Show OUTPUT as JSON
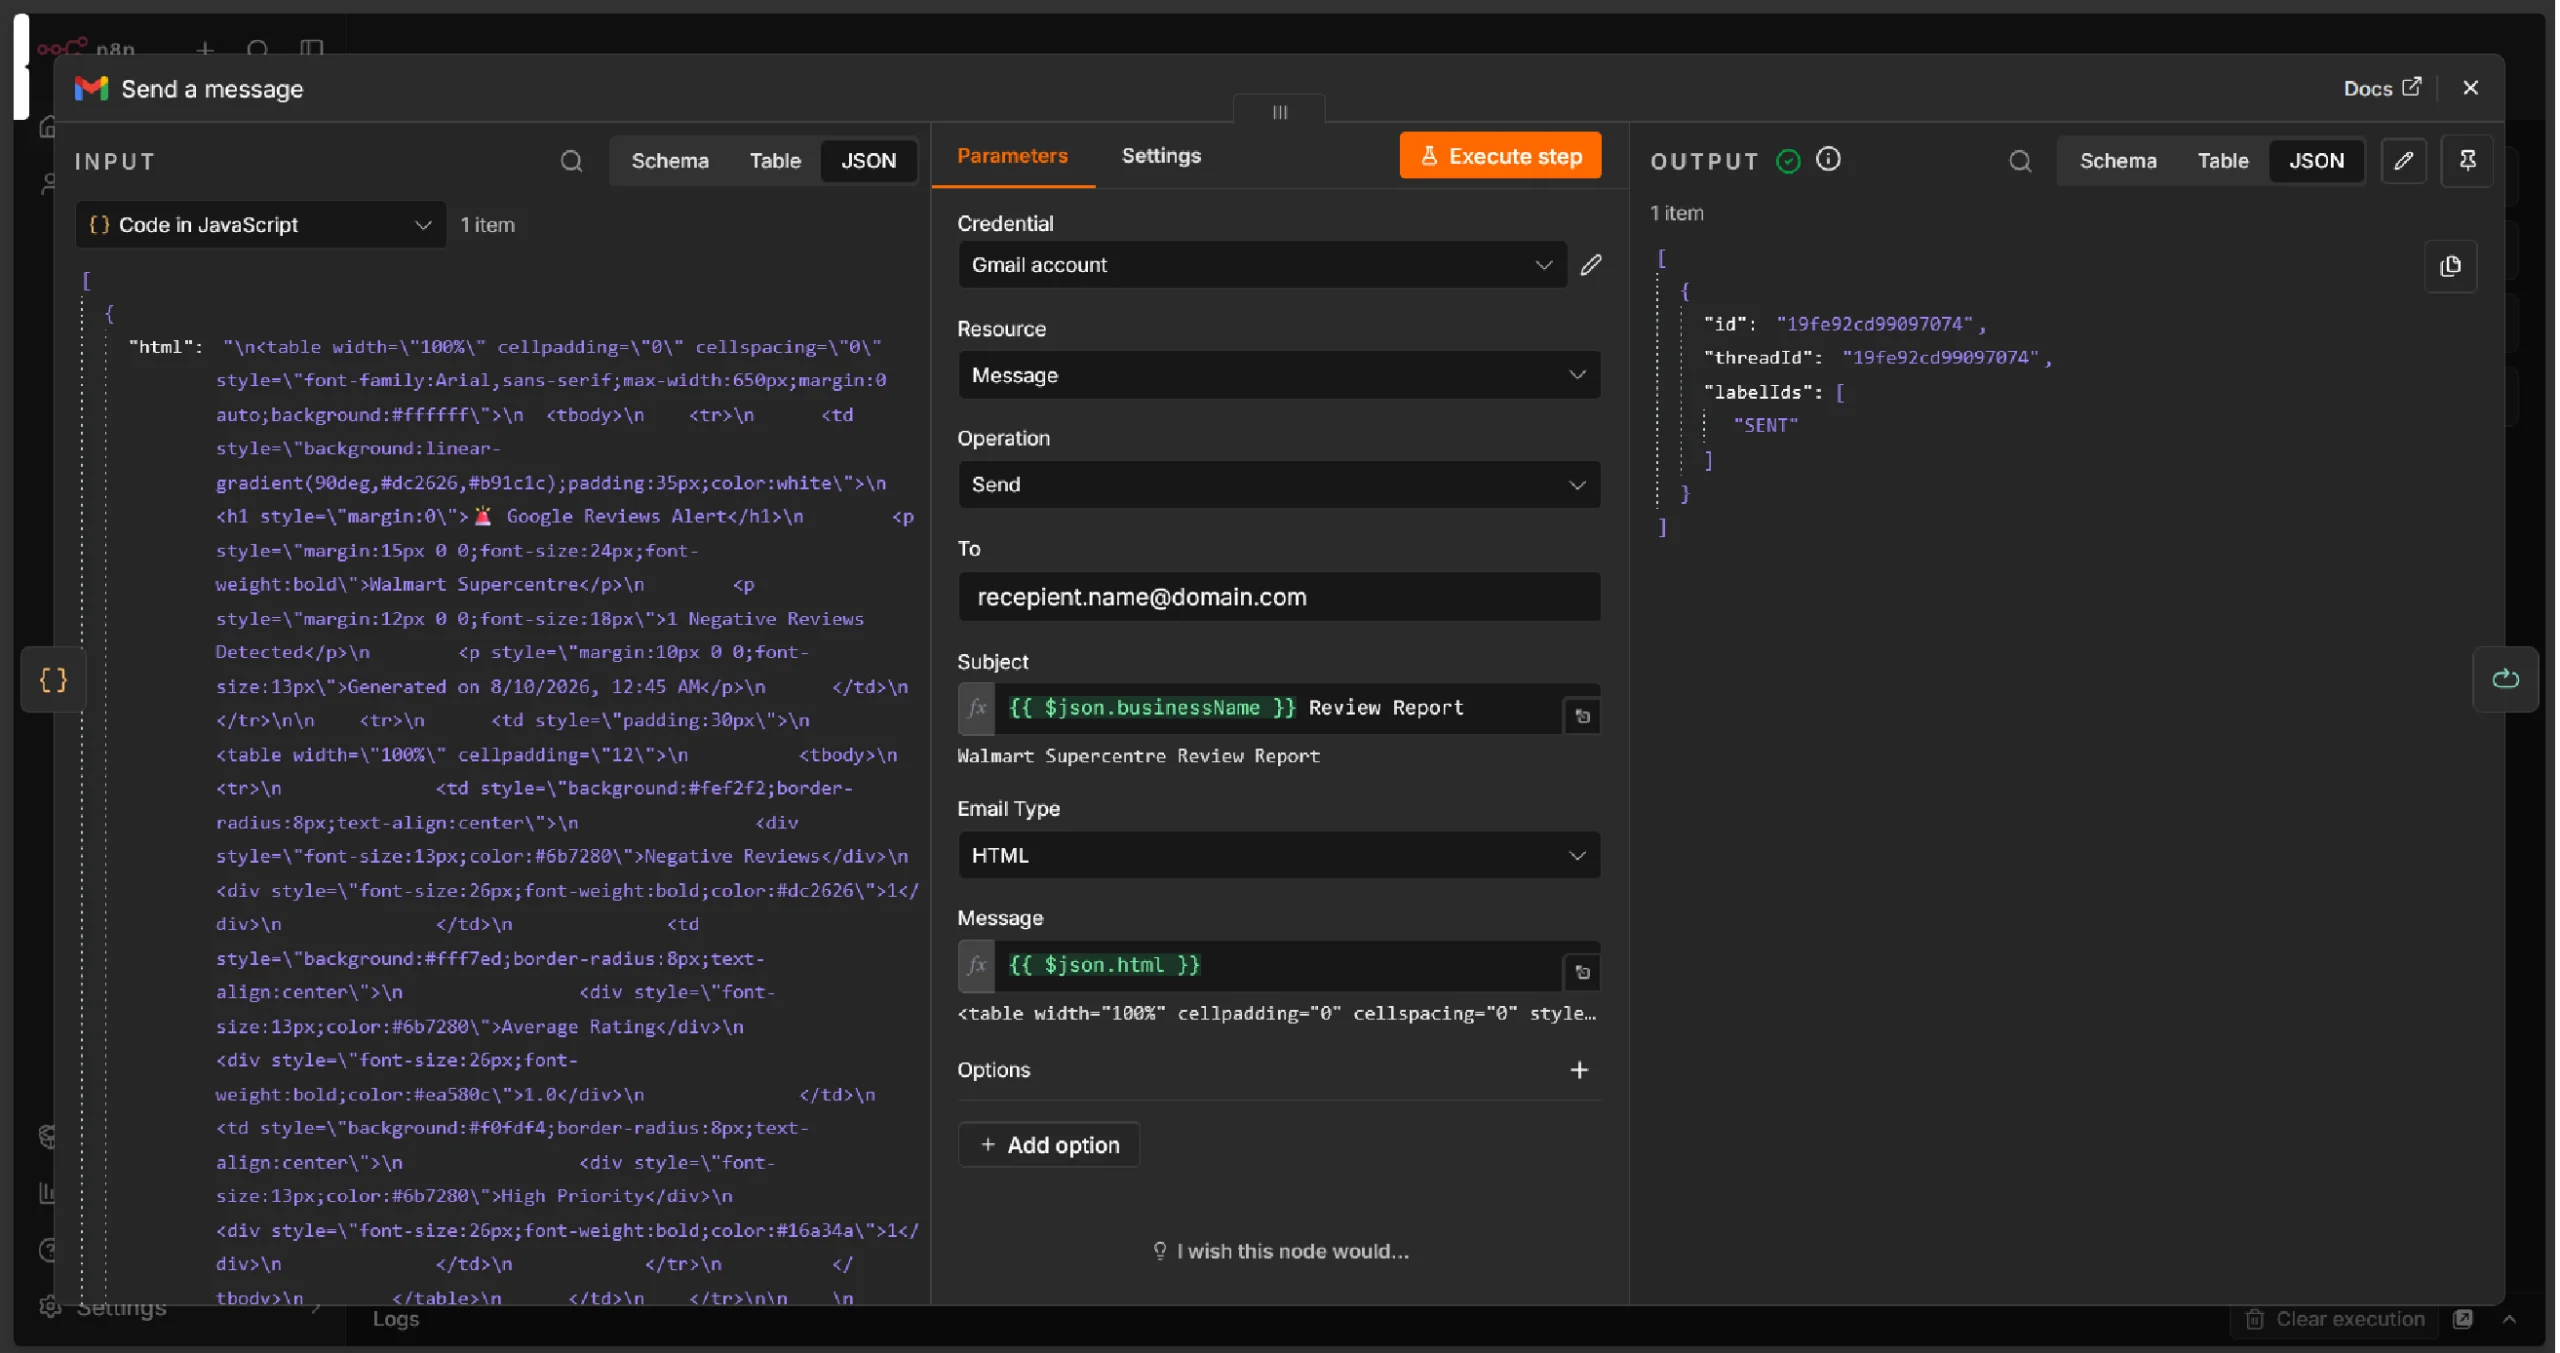This screenshot has width=2560, height=1353. (x=2315, y=161)
